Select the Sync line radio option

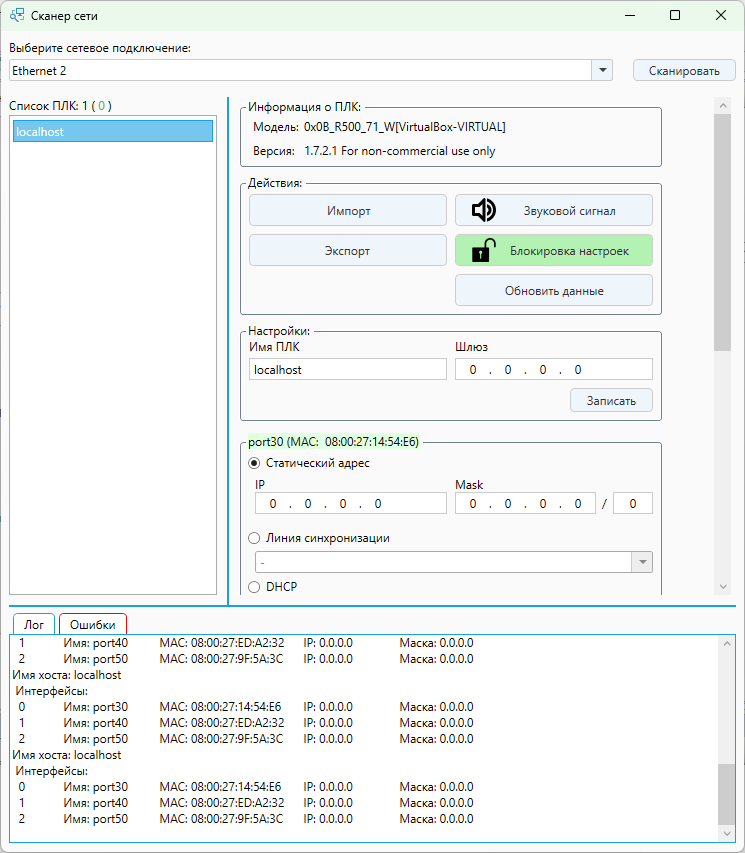(x=254, y=538)
